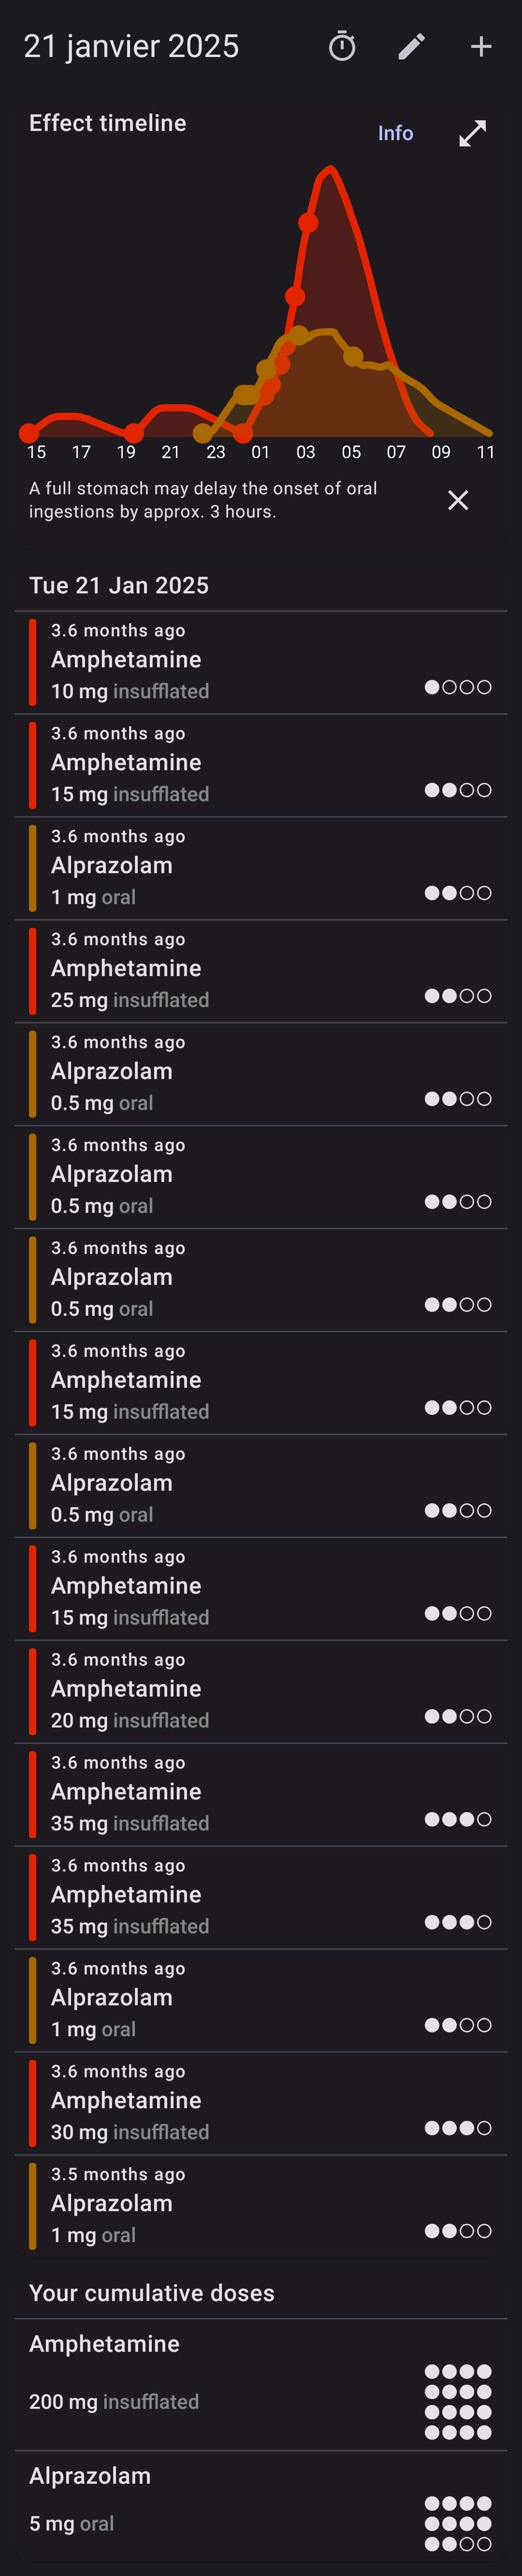Open cumulative Amphetamine 200 mg insufflated row
522x2576 pixels.
pos(261,2385)
